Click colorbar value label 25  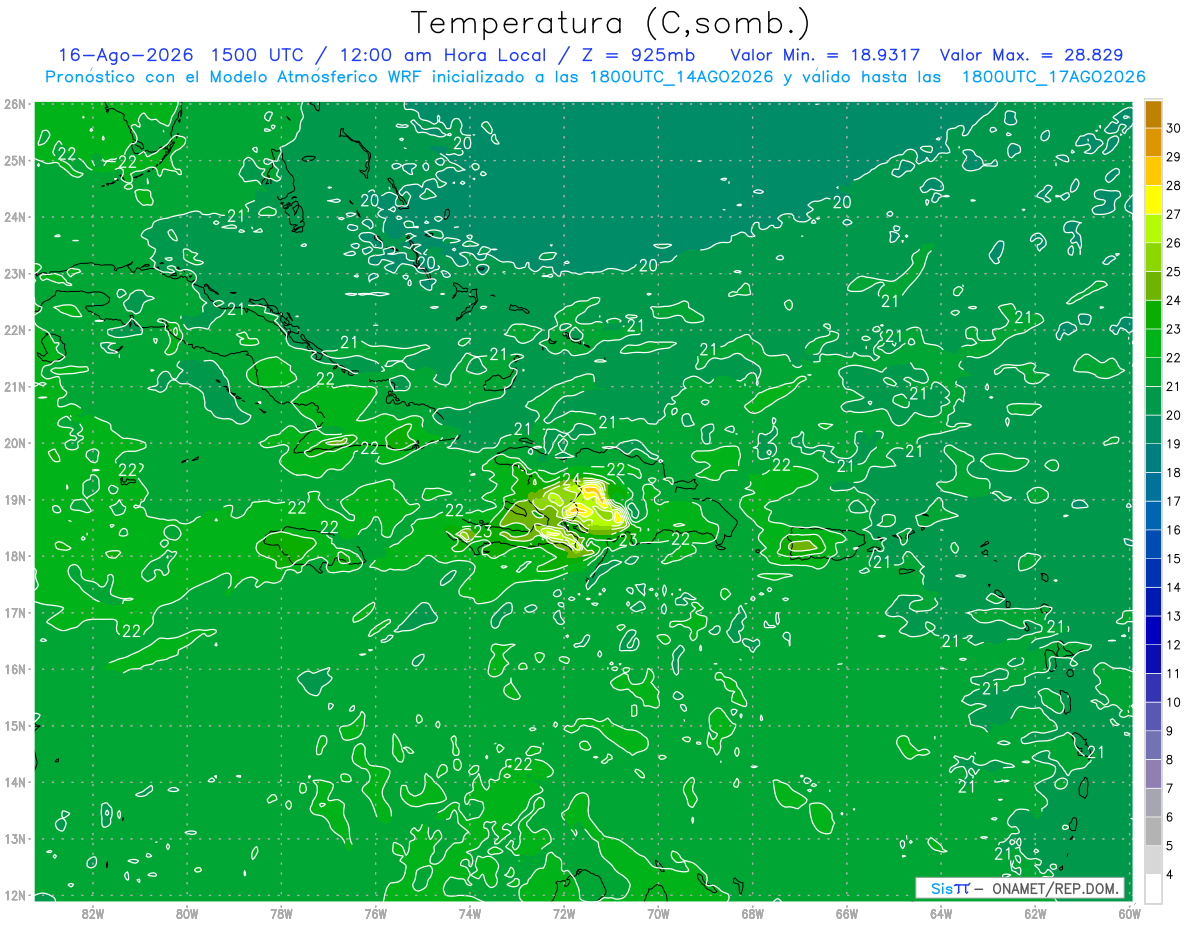1174,271
